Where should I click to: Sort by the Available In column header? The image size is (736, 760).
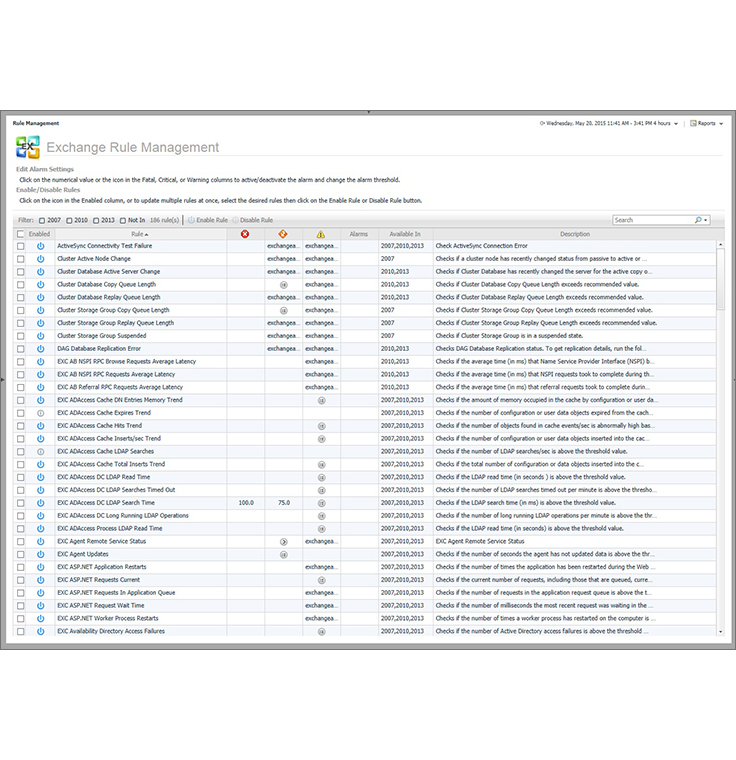coord(405,234)
